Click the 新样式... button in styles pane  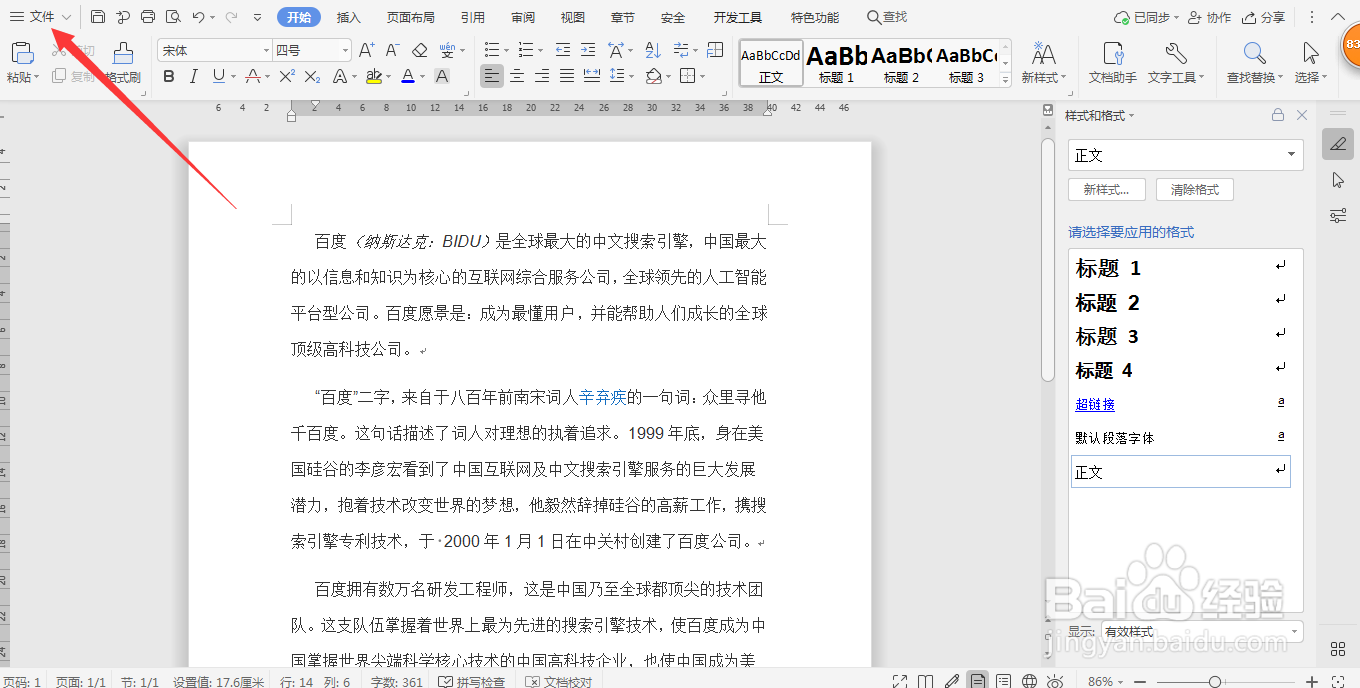1107,190
